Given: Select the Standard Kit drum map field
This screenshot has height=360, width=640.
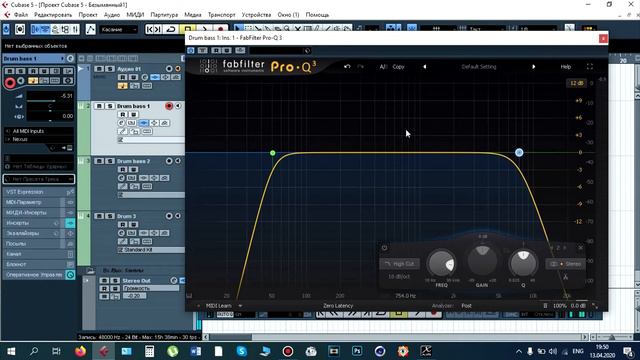Looking at the screenshot, I should 151,250.
